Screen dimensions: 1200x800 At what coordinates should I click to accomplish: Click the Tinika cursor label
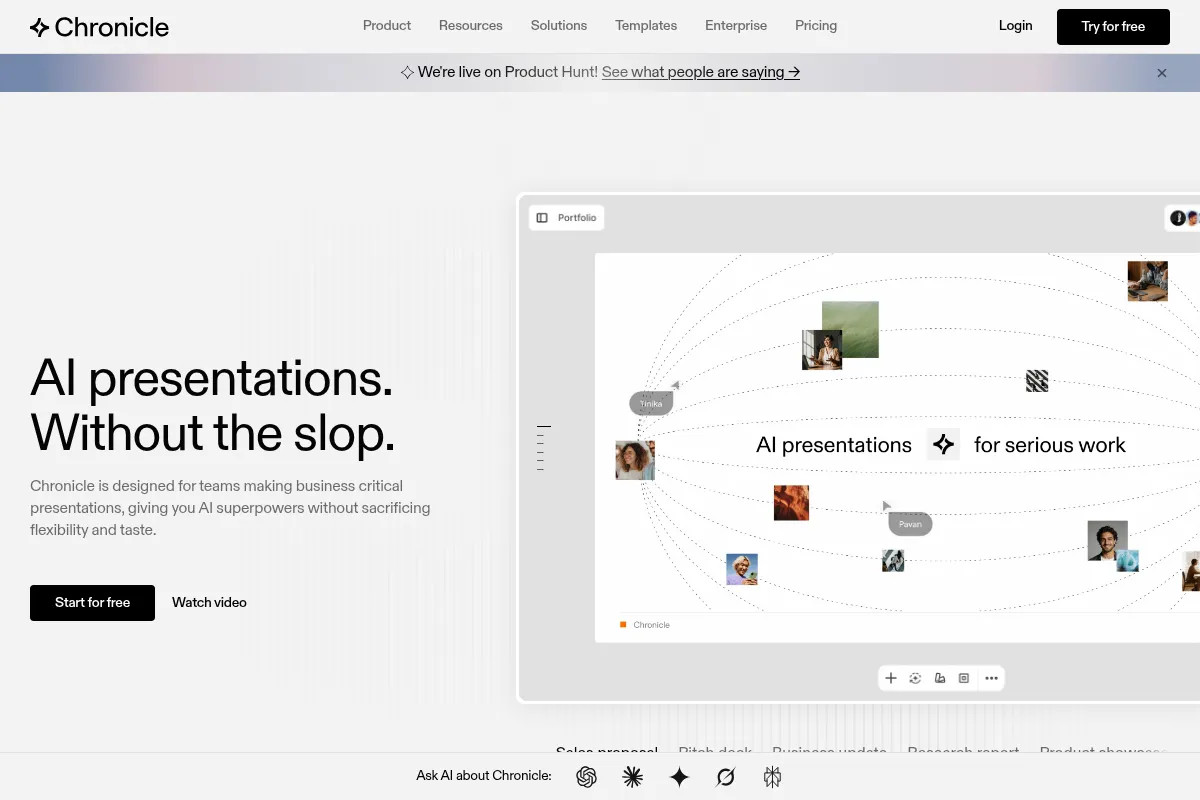click(x=651, y=403)
